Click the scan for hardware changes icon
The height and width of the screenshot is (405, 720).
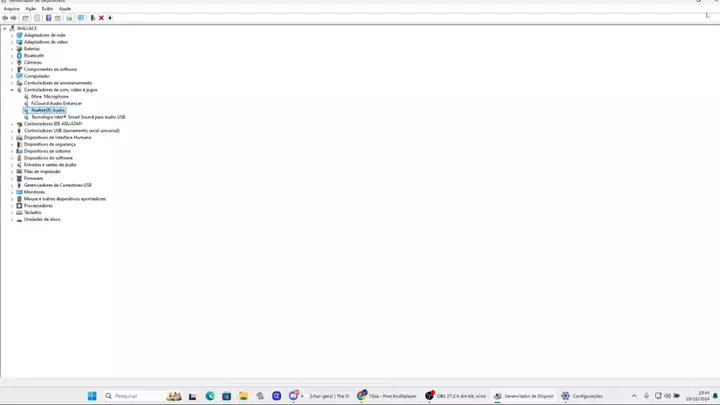[x=80, y=18]
